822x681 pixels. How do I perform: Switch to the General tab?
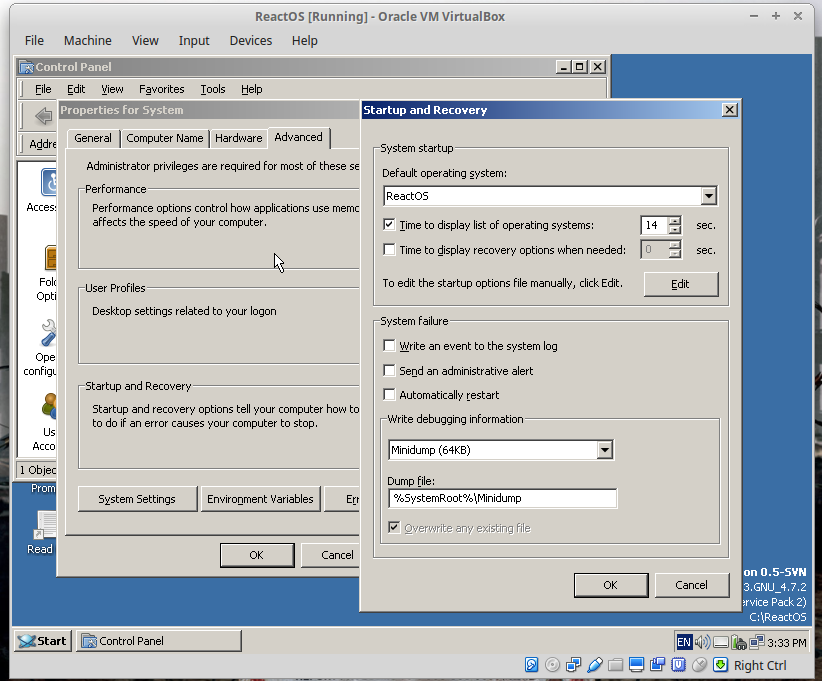pos(93,138)
